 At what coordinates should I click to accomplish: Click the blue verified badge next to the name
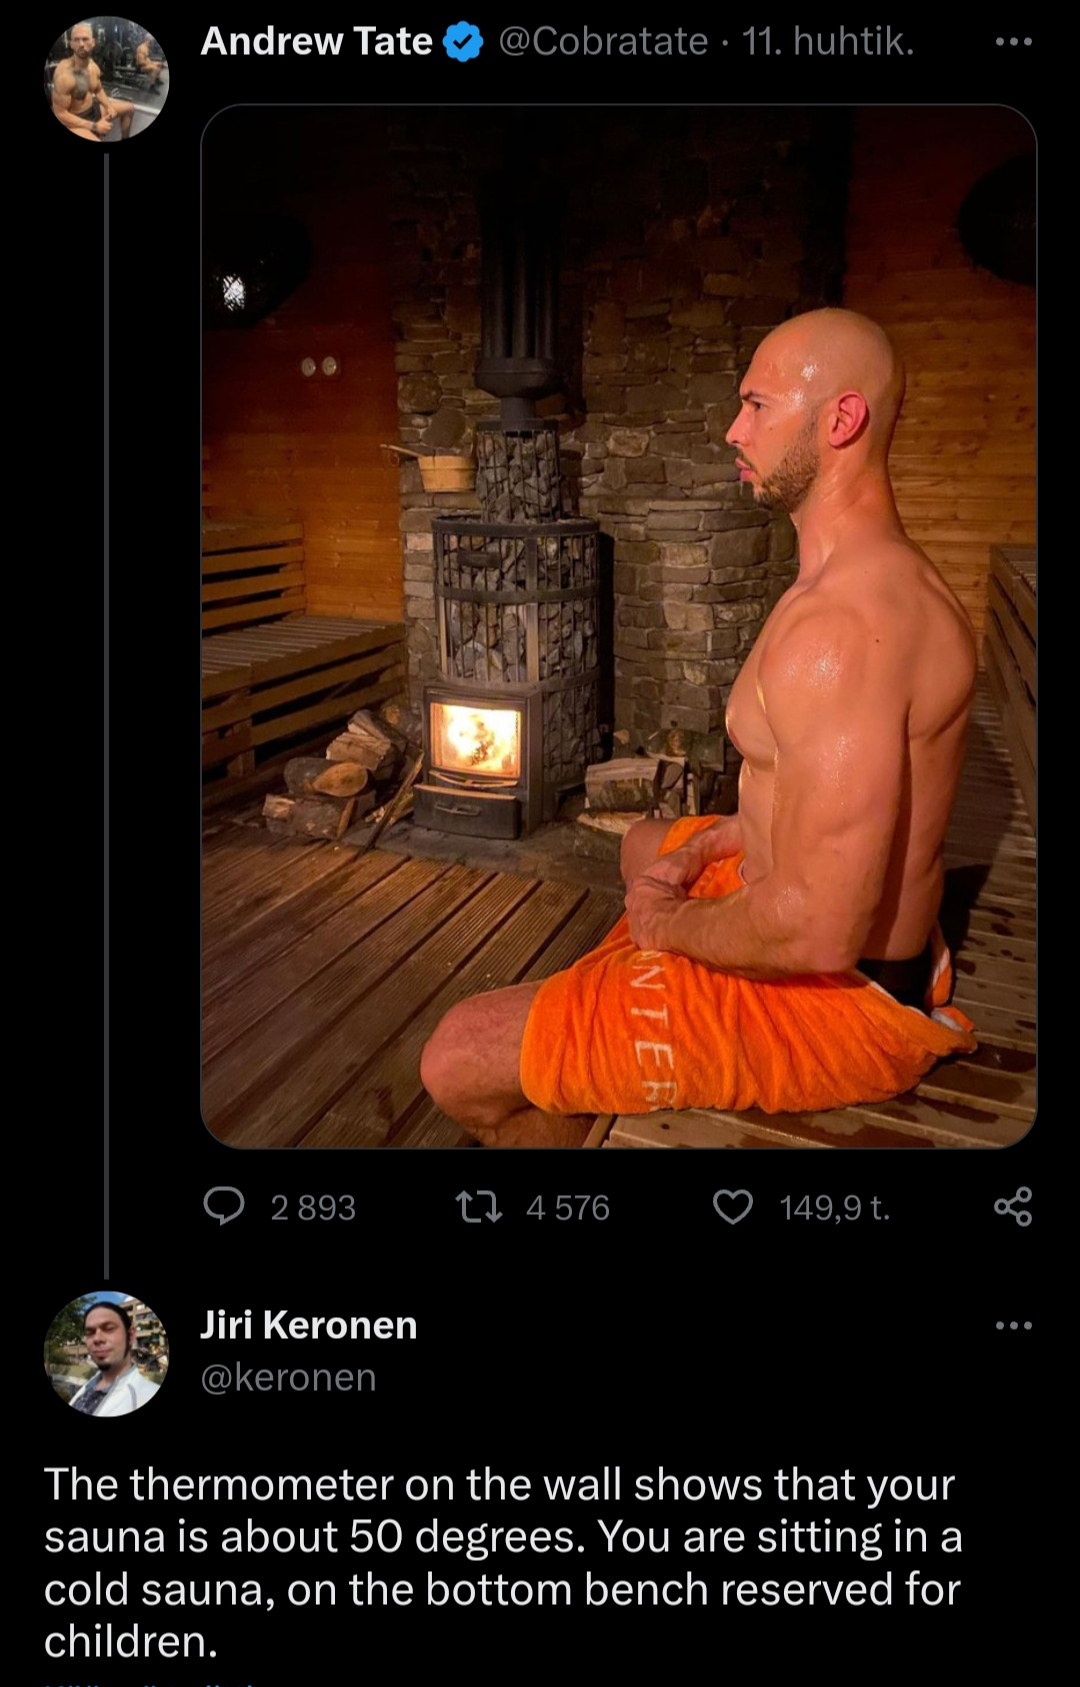463,42
